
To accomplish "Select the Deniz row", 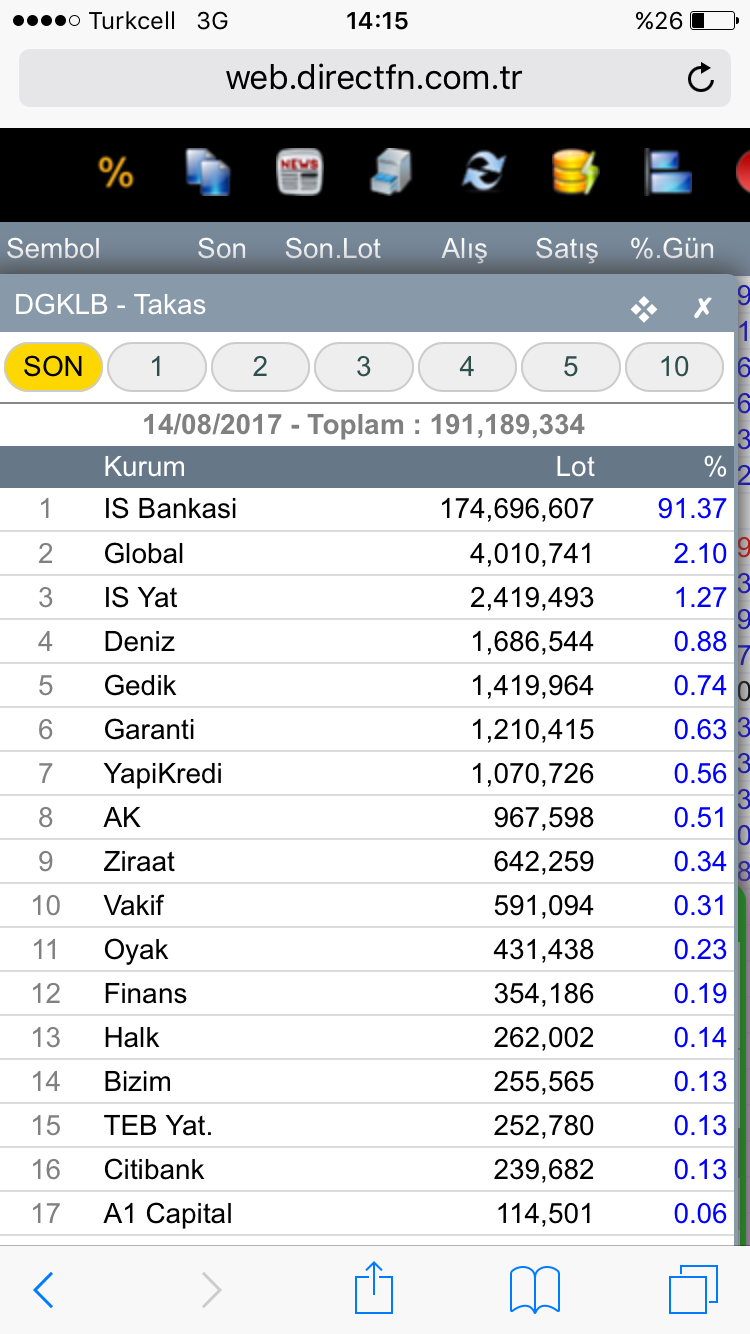I will (x=367, y=641).
